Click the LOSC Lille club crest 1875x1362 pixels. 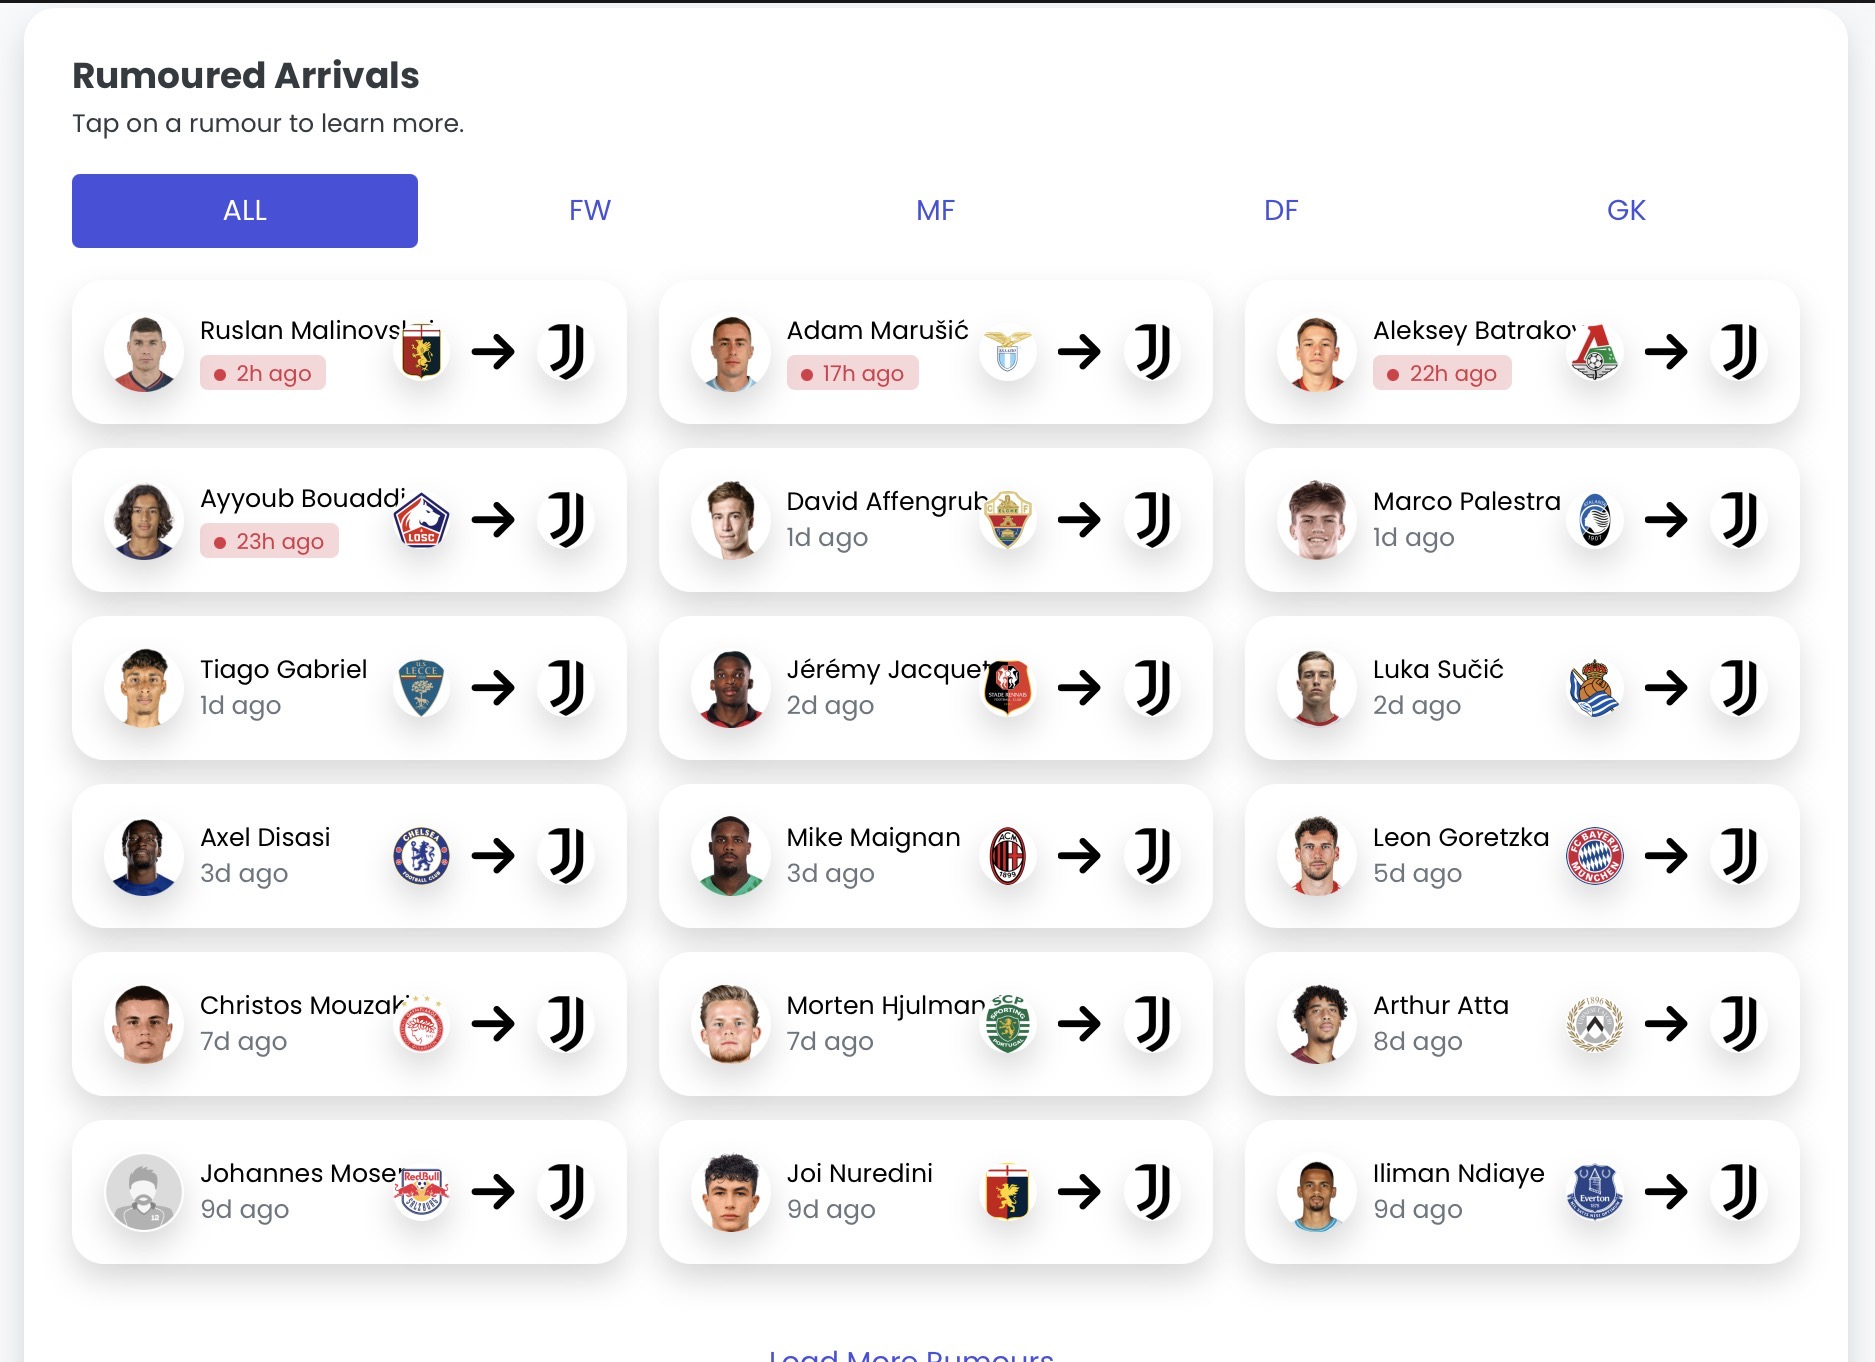(x=421, y=520)
